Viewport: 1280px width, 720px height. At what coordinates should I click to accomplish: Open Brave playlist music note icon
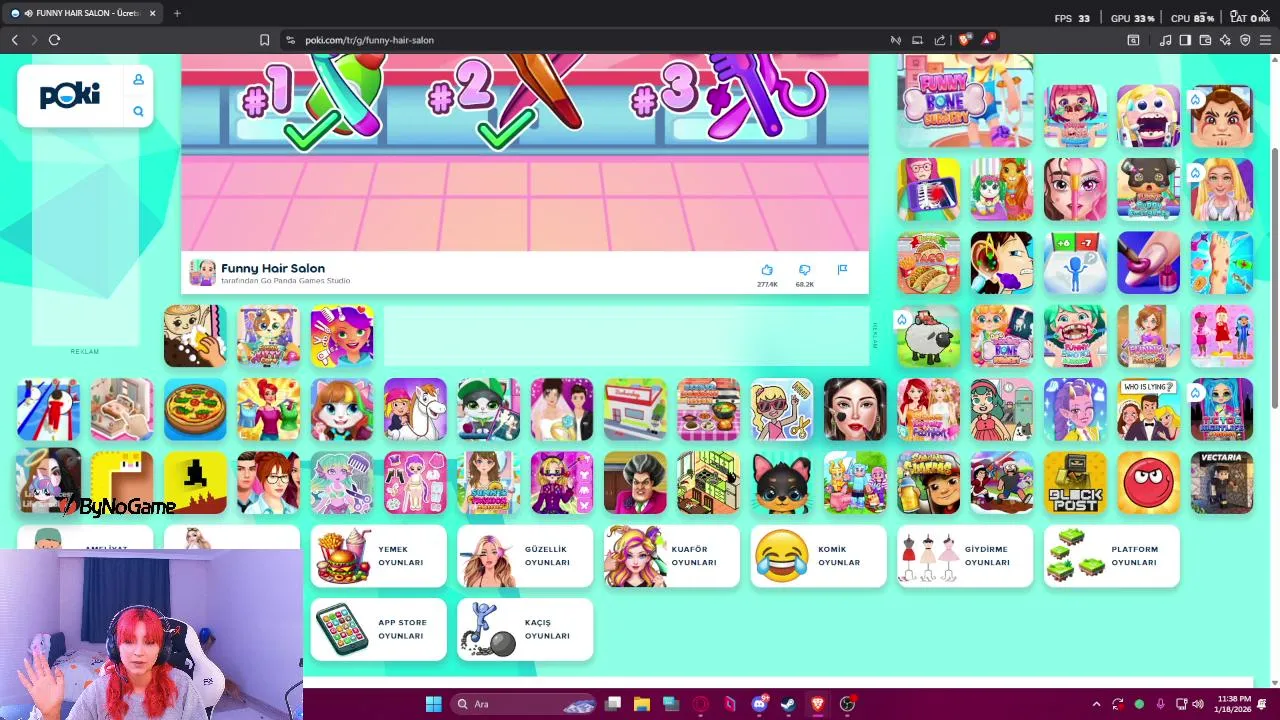1165,40
